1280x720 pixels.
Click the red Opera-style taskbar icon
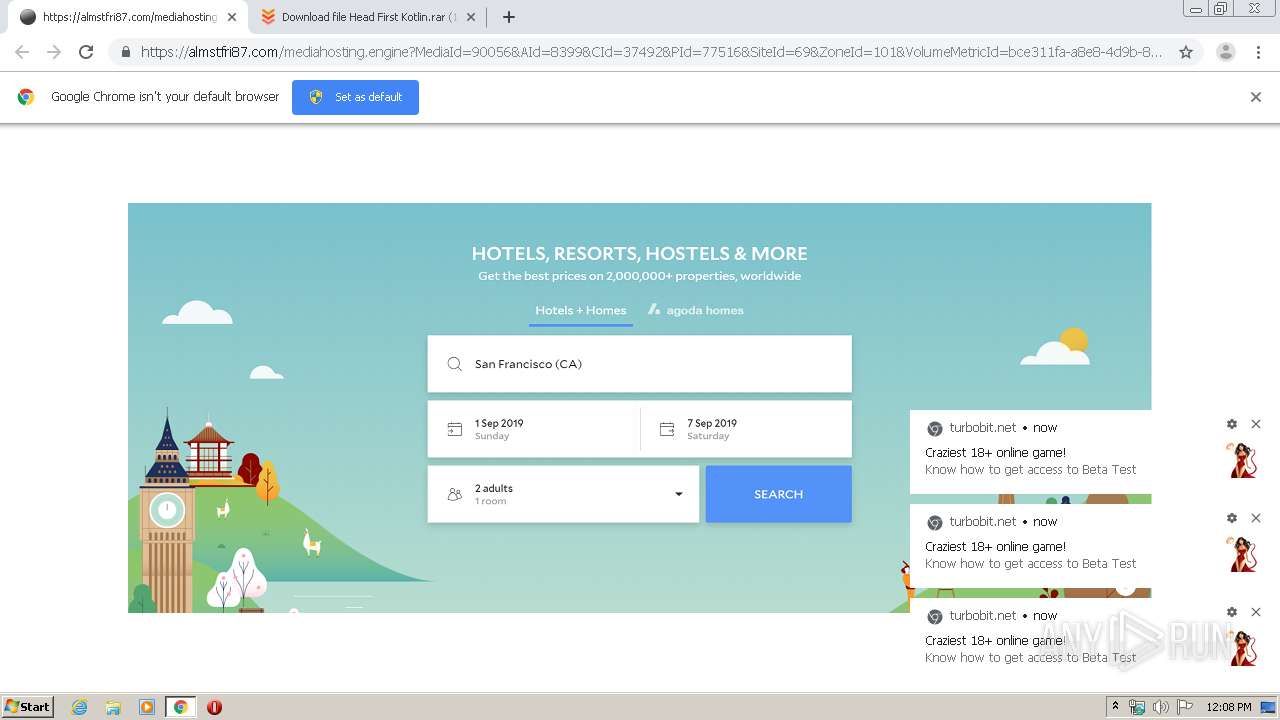pyautogui.click(x=214, y=707)
